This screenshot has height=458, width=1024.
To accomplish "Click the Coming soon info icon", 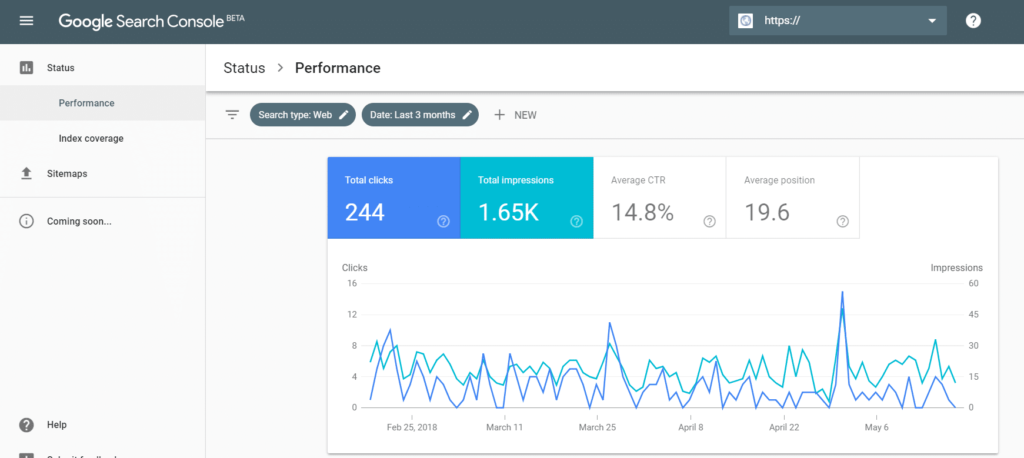I will click(x=26, y=221).
